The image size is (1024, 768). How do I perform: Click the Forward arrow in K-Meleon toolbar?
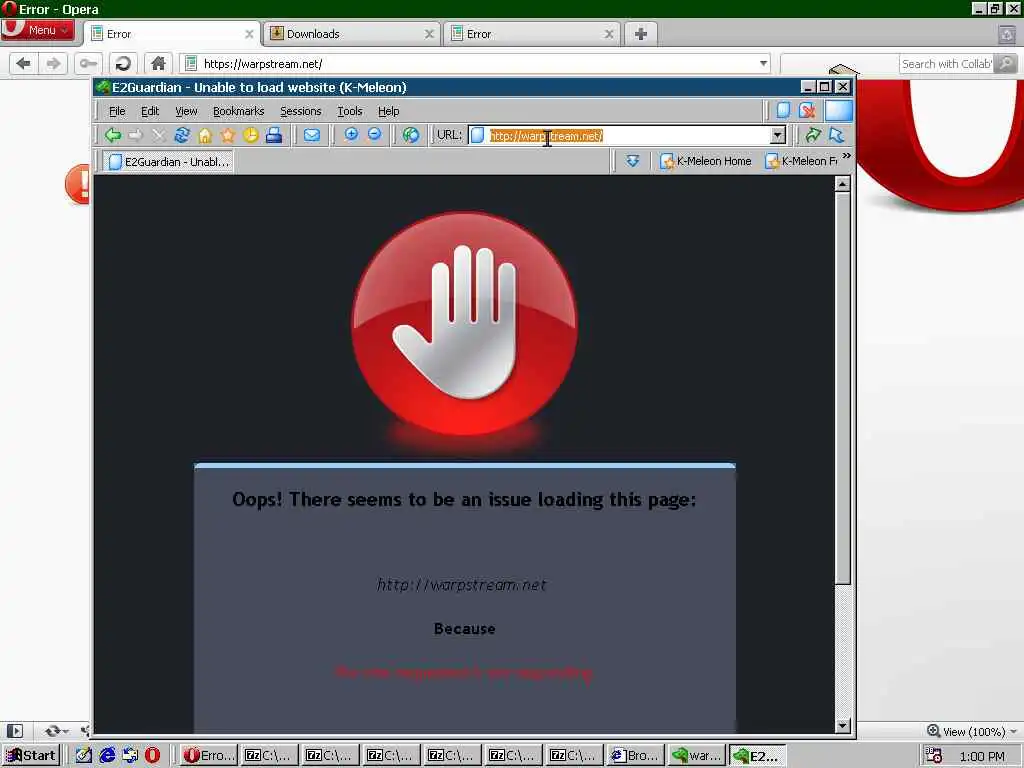click(x=136, y=135)
